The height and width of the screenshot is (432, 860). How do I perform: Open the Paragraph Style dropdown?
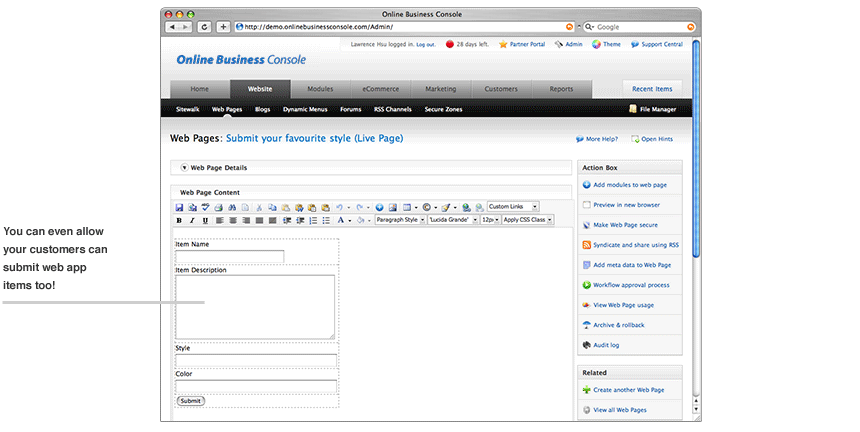coord(399,219)
